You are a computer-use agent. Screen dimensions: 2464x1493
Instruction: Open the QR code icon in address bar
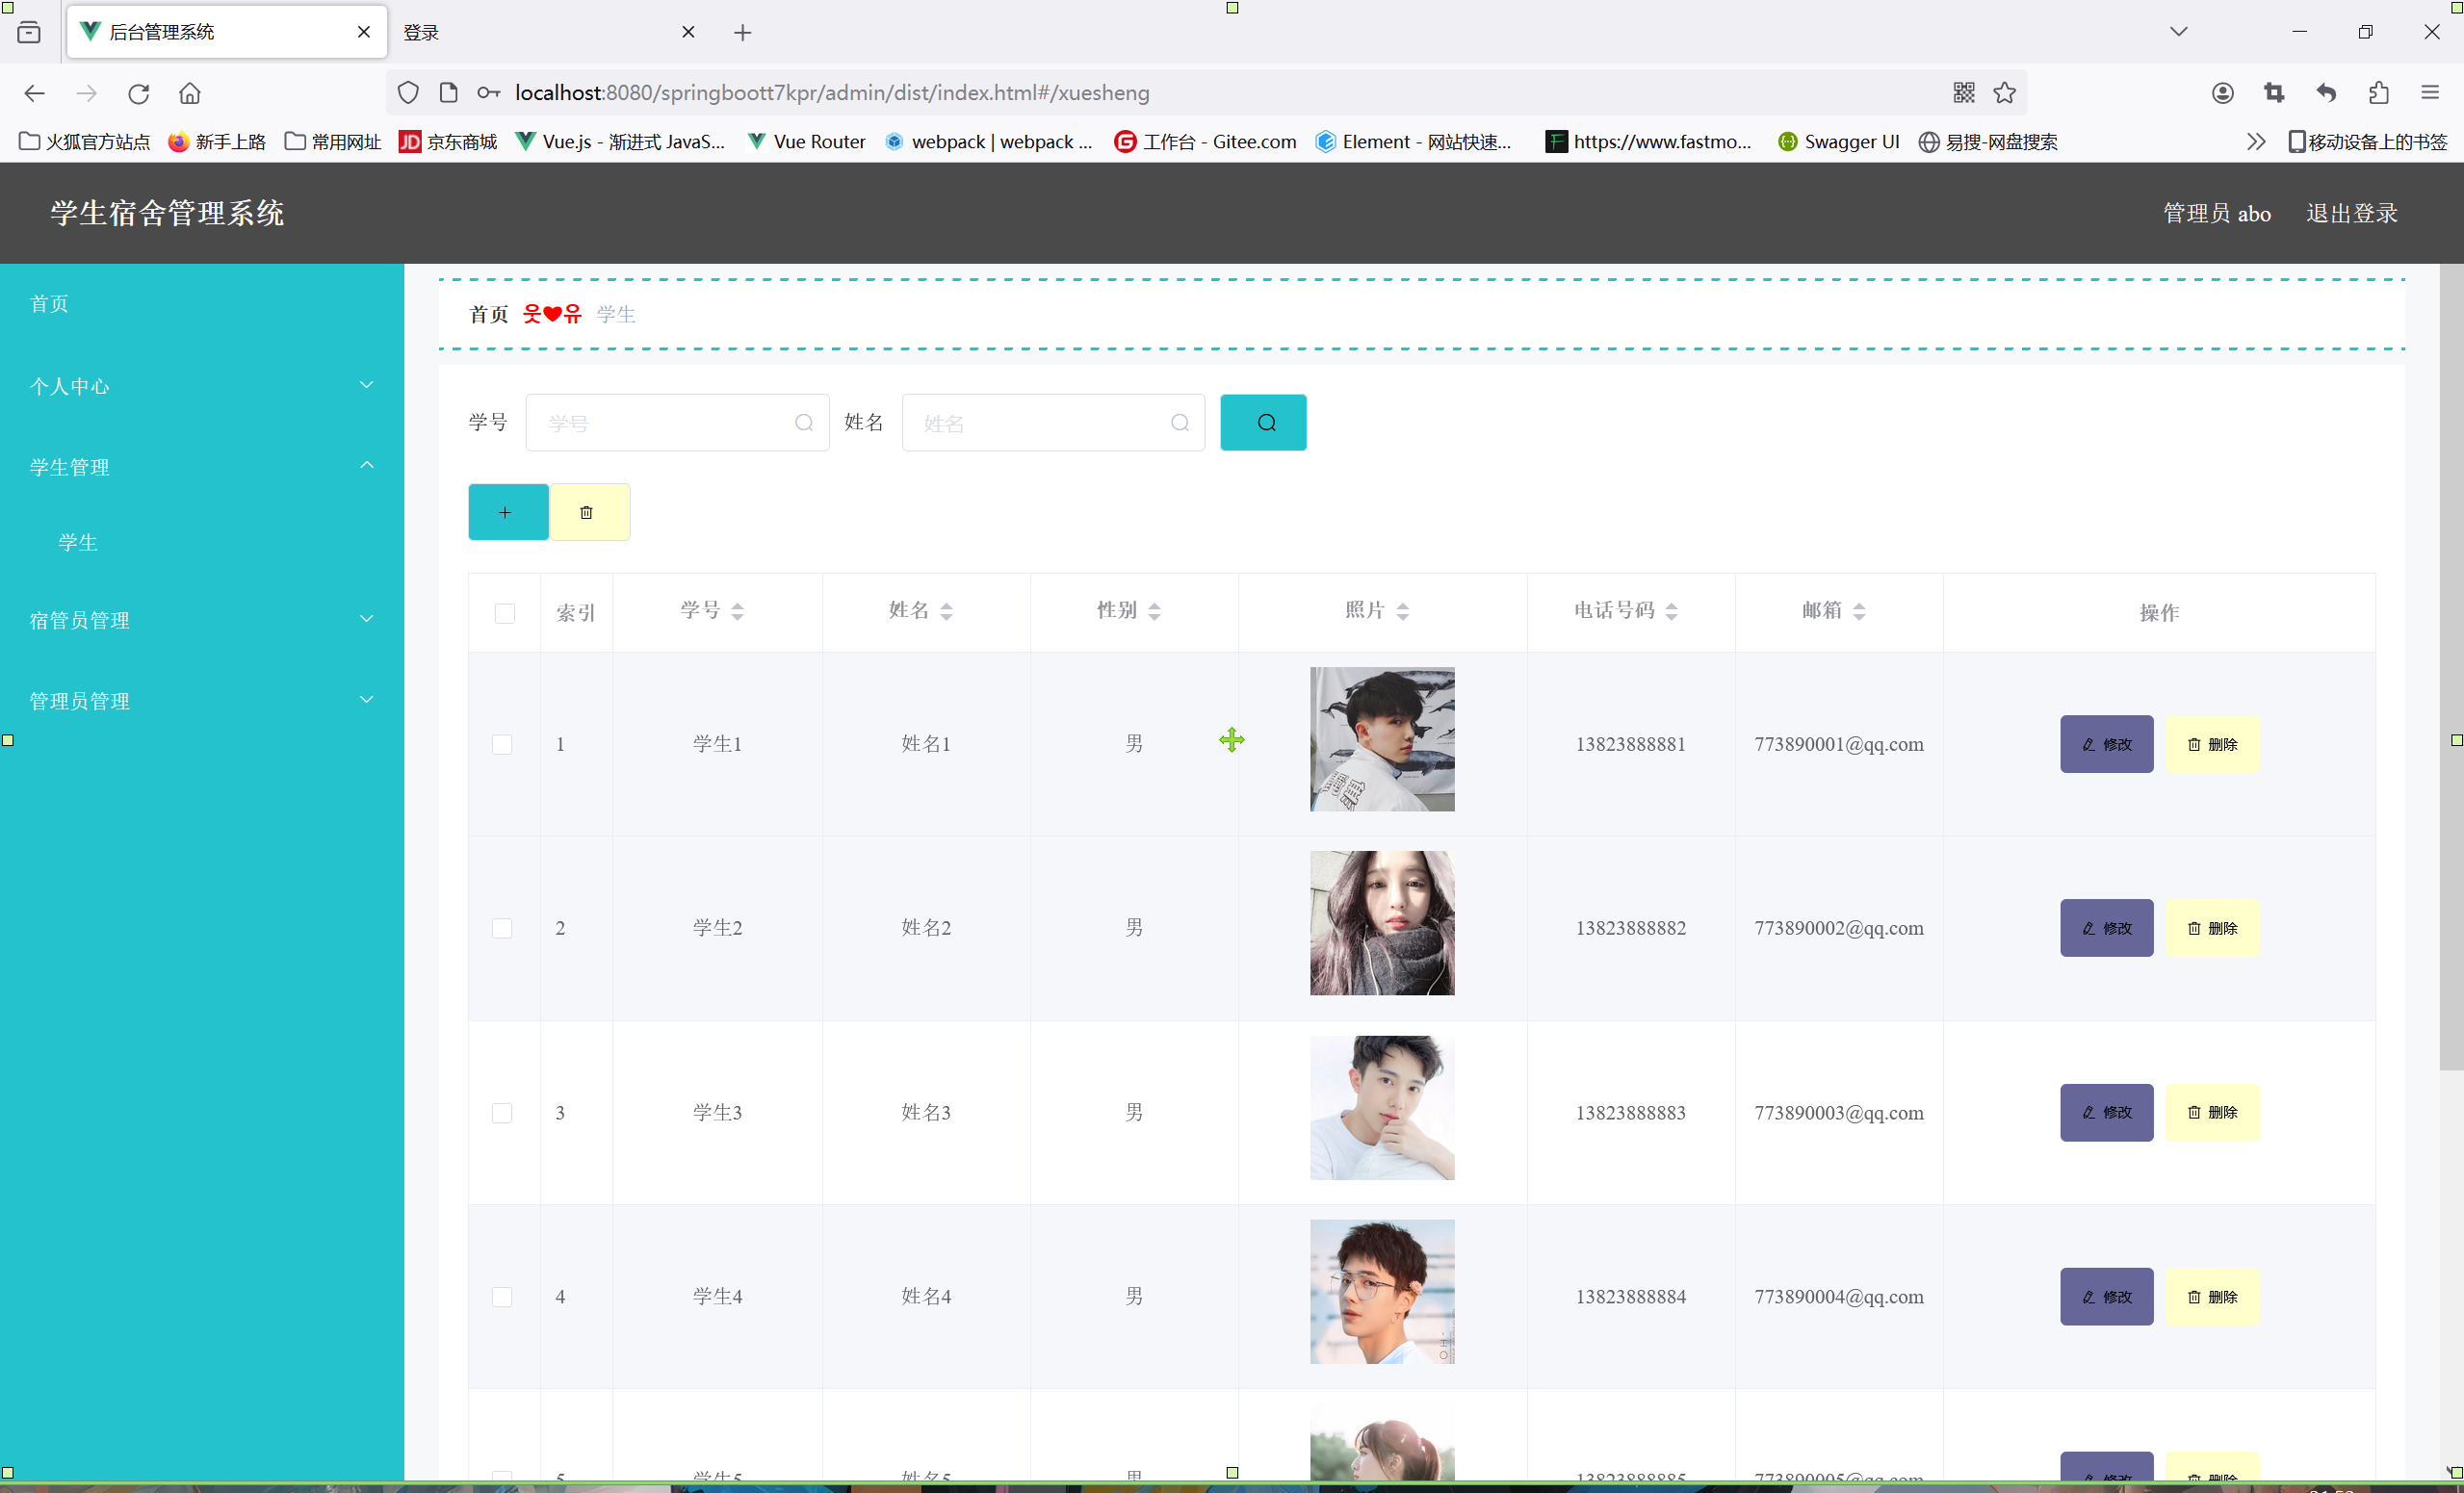(x=1964, y=93)
